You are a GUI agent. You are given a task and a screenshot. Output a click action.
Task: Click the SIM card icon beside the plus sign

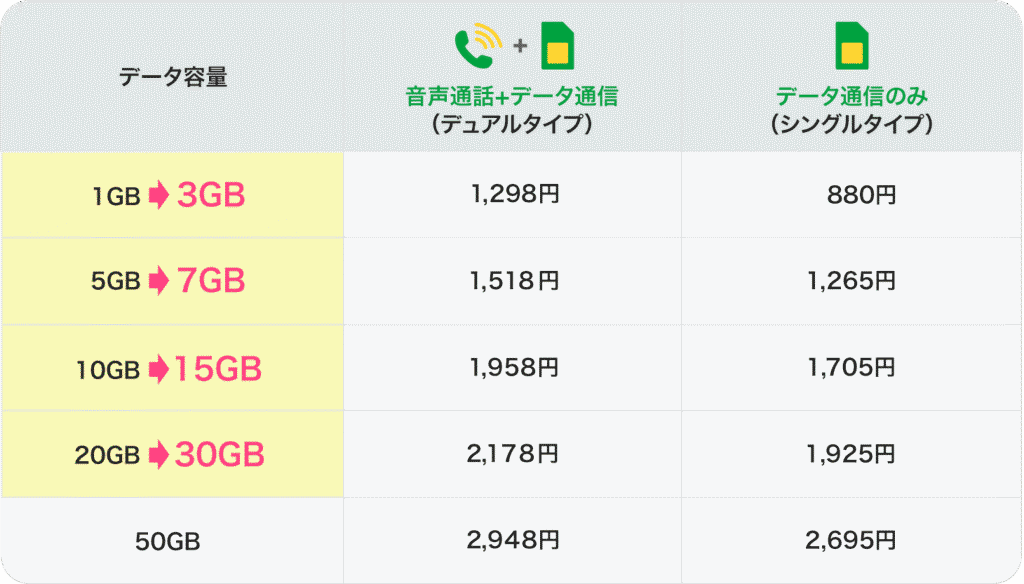coord(558,47)
